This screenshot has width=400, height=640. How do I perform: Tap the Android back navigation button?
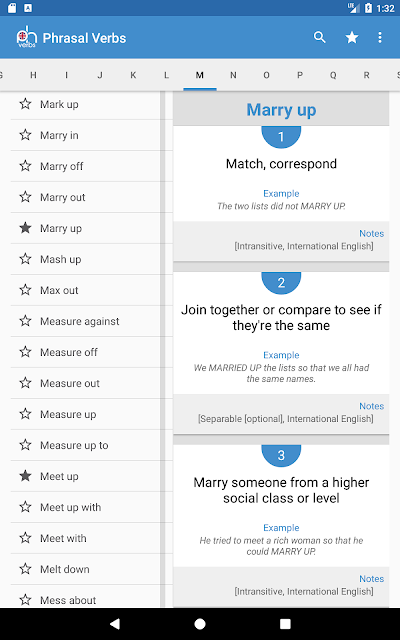click(115, 624)
